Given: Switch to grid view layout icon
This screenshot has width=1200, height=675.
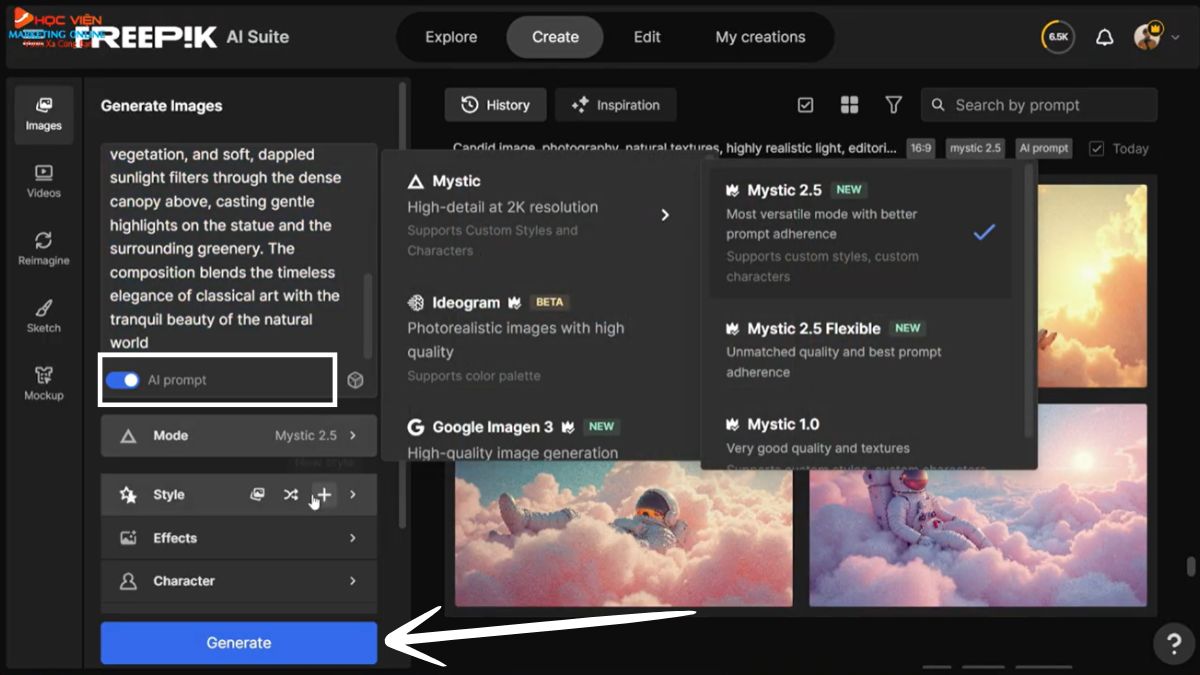Looking at the screenshot, I should pyautogui.click(x=849, y=105).
